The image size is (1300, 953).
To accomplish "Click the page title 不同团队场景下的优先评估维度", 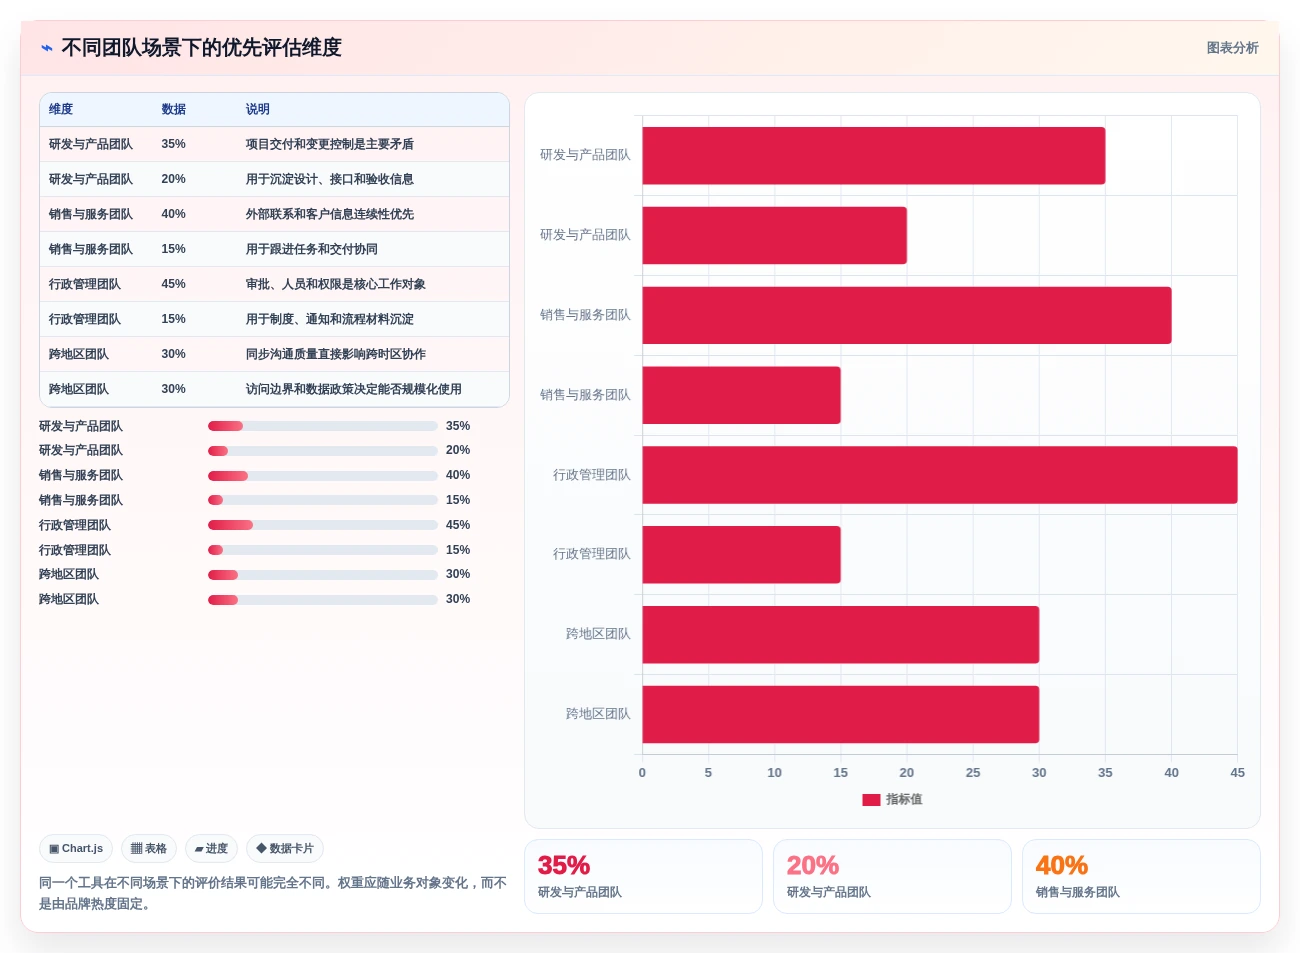I will click(202, 48).
